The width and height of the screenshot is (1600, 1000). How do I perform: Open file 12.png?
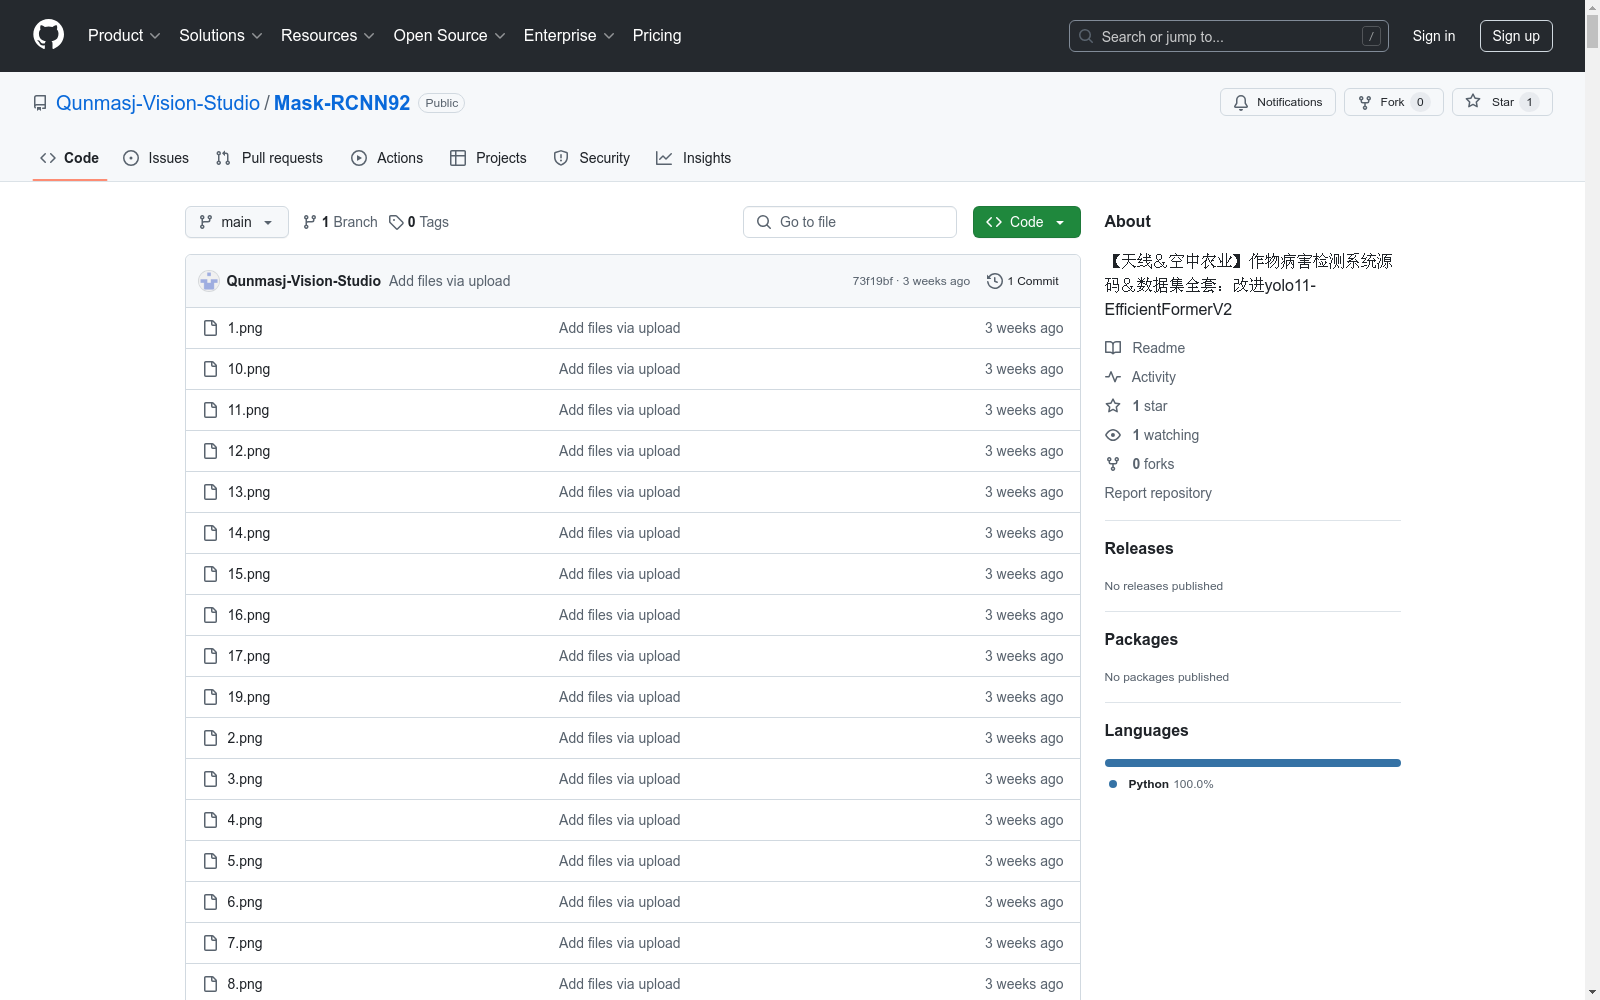(248, 451)
